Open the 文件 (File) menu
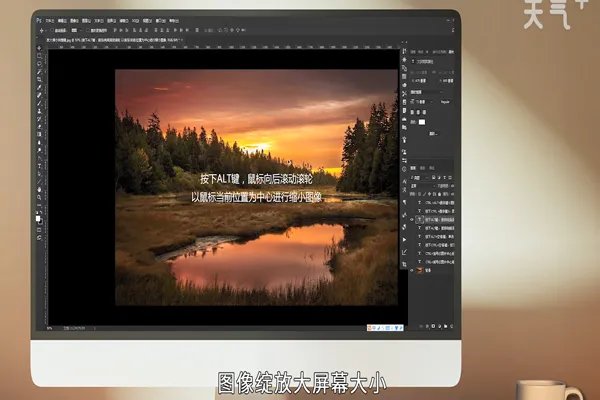The width and height of the screenshot is (600, 400). (50, 19)
